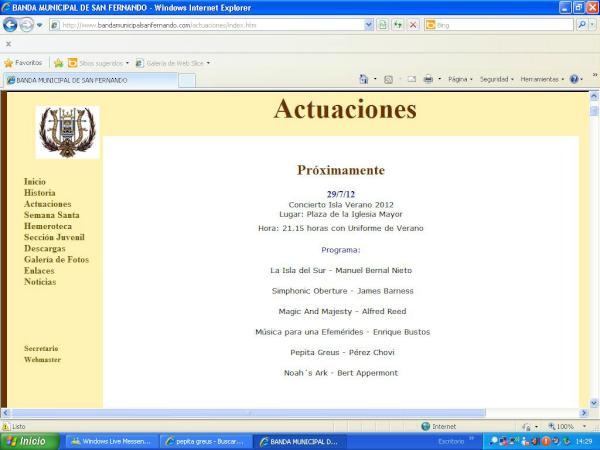This screenshot has width=600, height=450.
Task: Open the search provider dropdown arrow
Action: pos(592,25)
